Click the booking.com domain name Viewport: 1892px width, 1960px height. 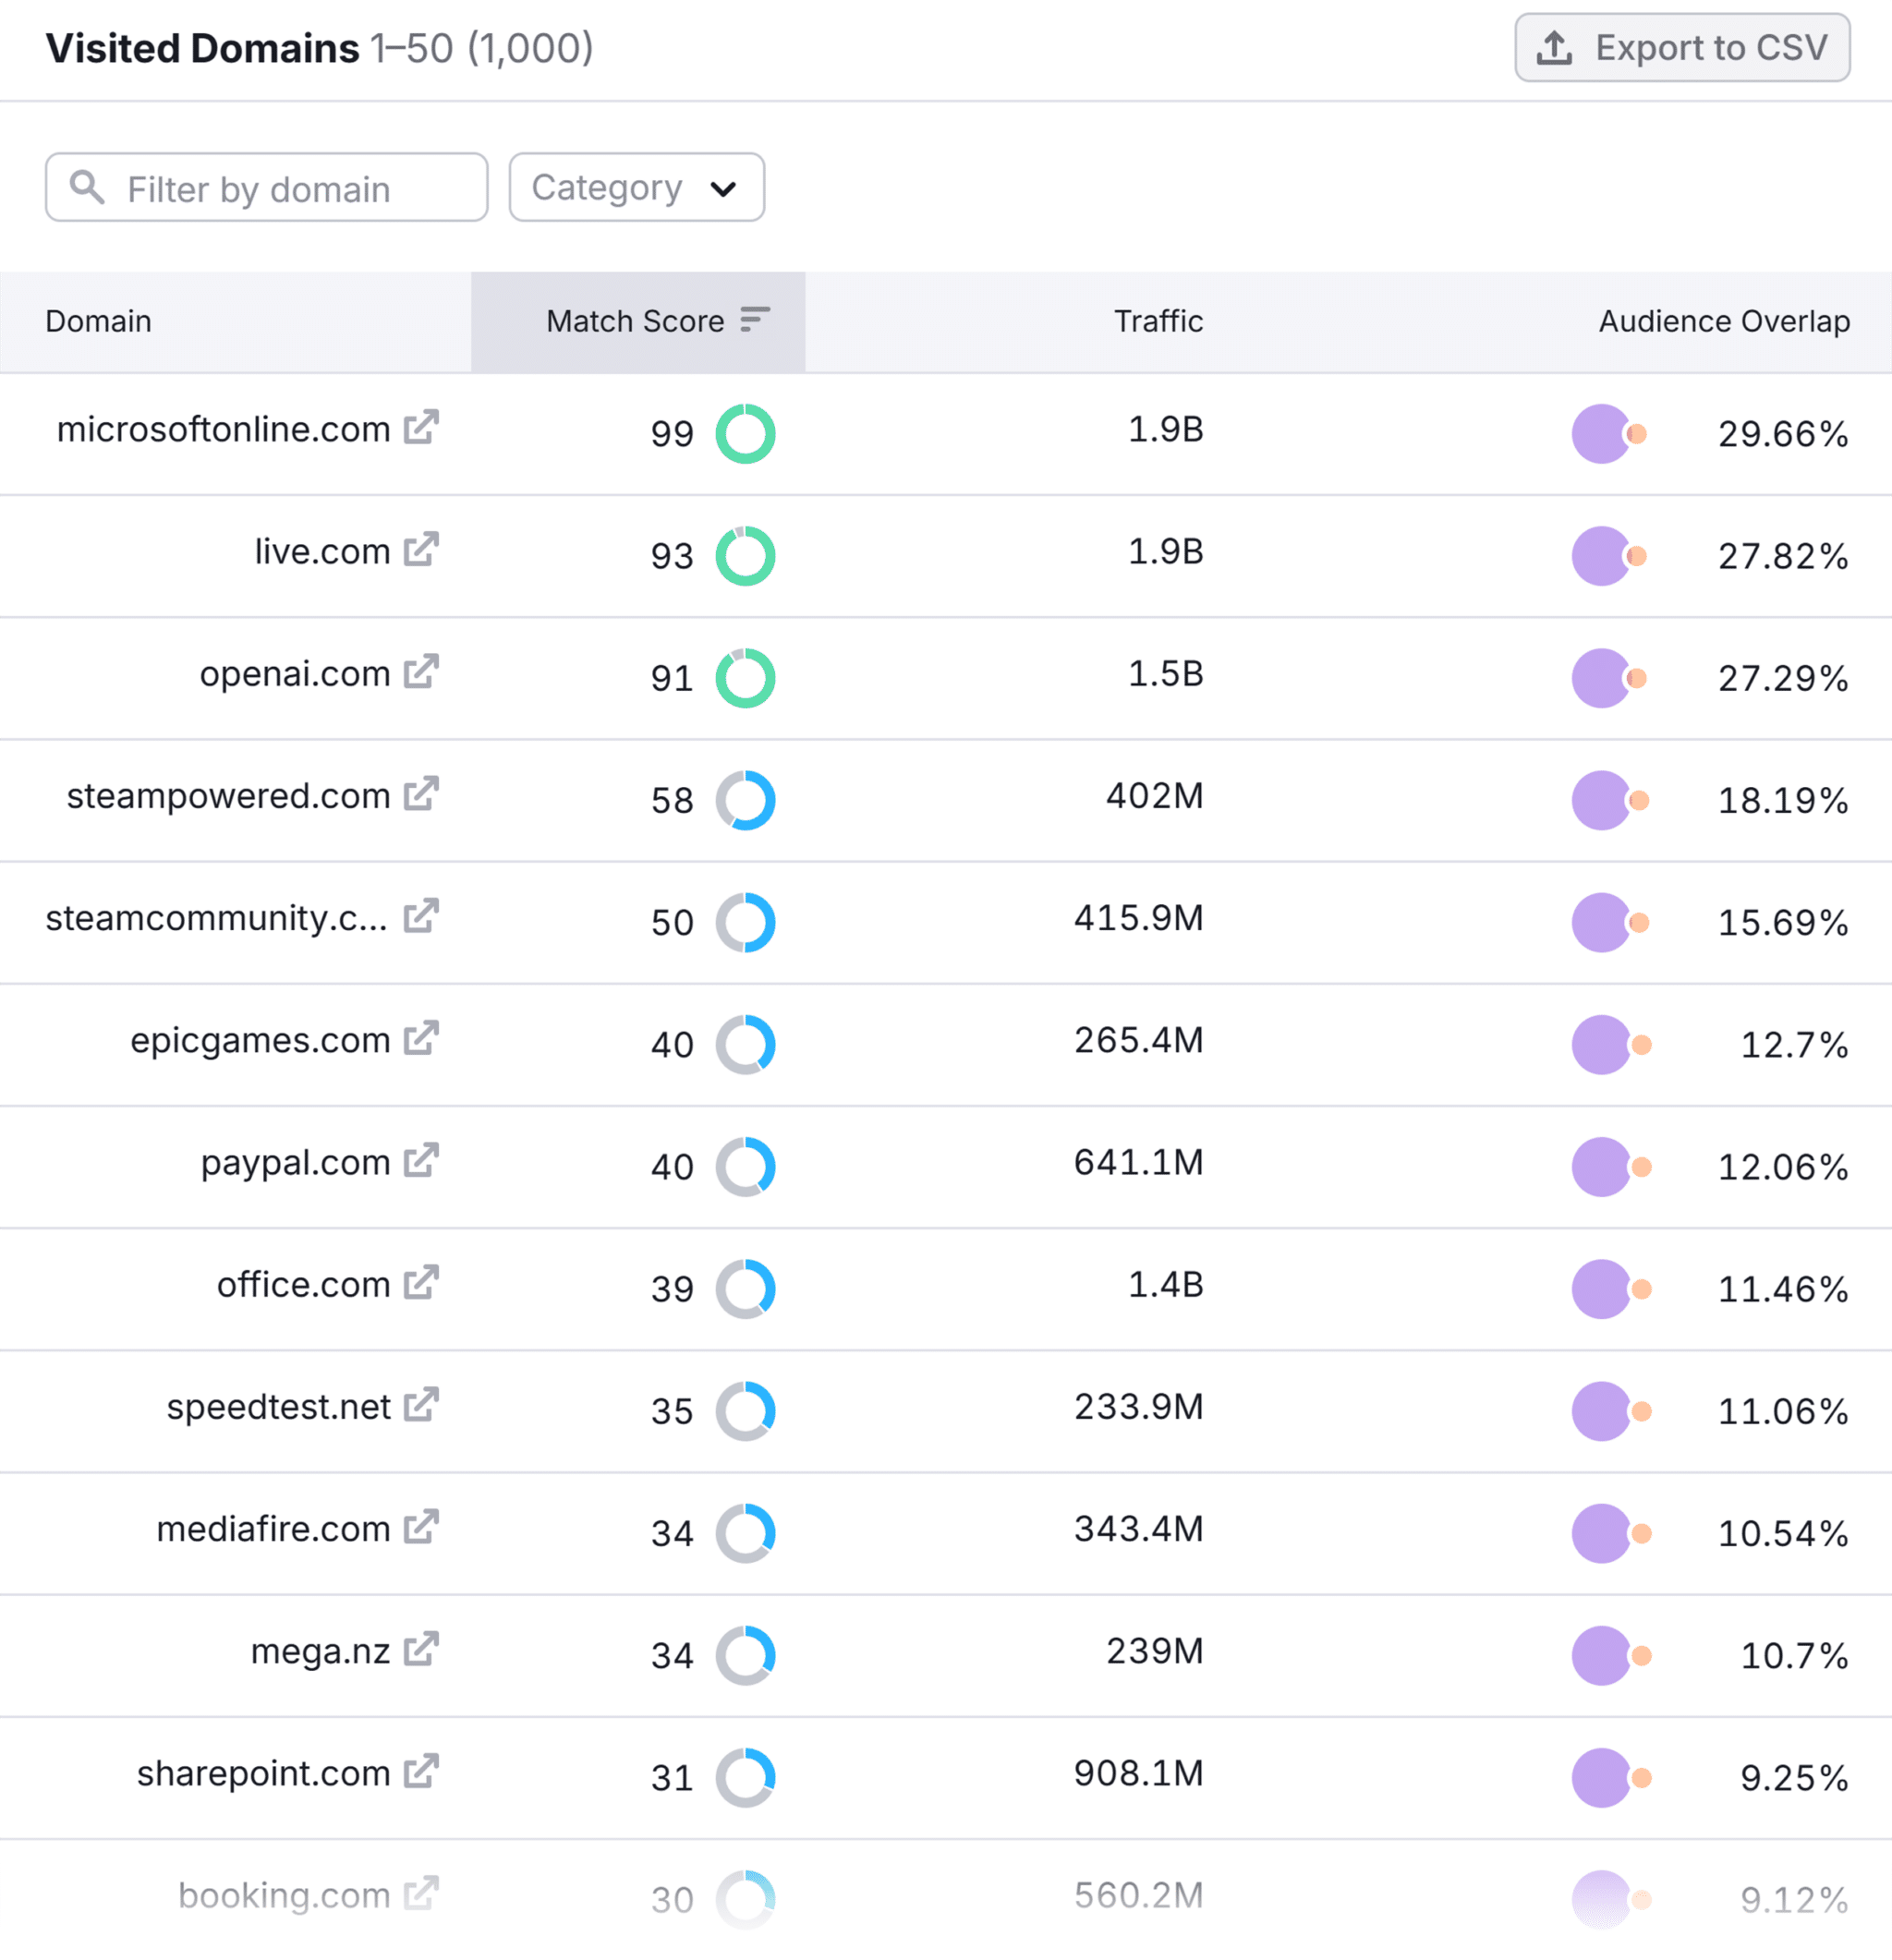coord(284,1896)
